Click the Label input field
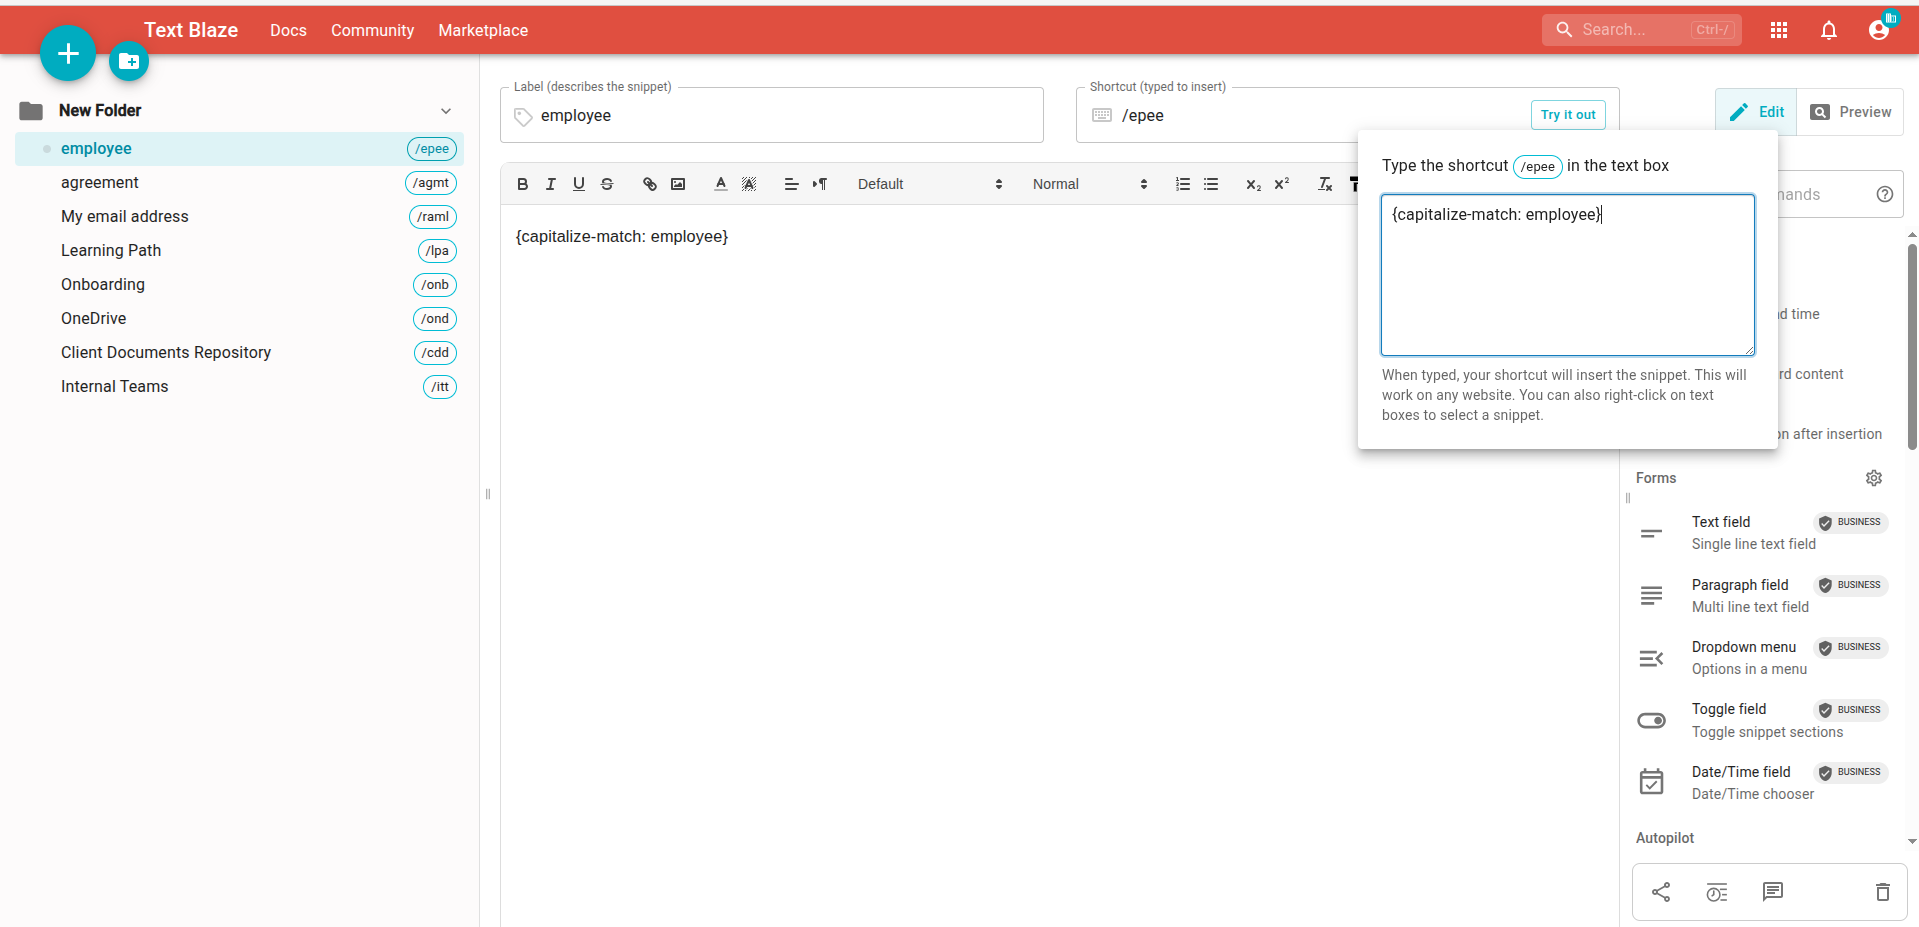The width and height of the screenshot is (1919, 927). point(772,116)
